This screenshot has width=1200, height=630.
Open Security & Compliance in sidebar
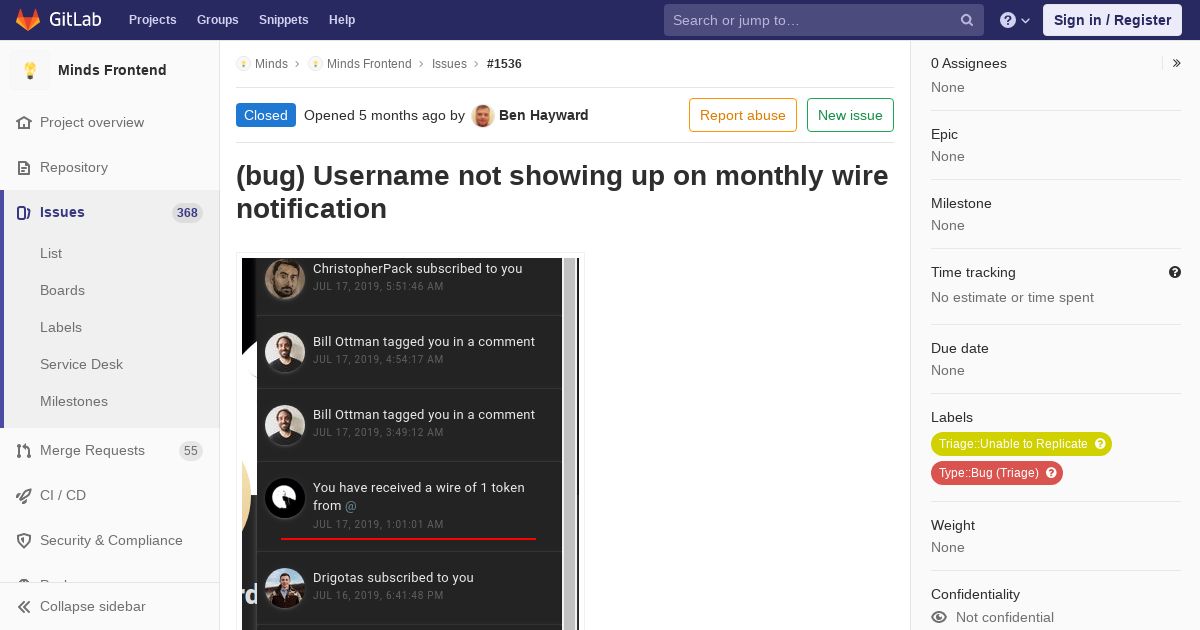click(110, 540)
